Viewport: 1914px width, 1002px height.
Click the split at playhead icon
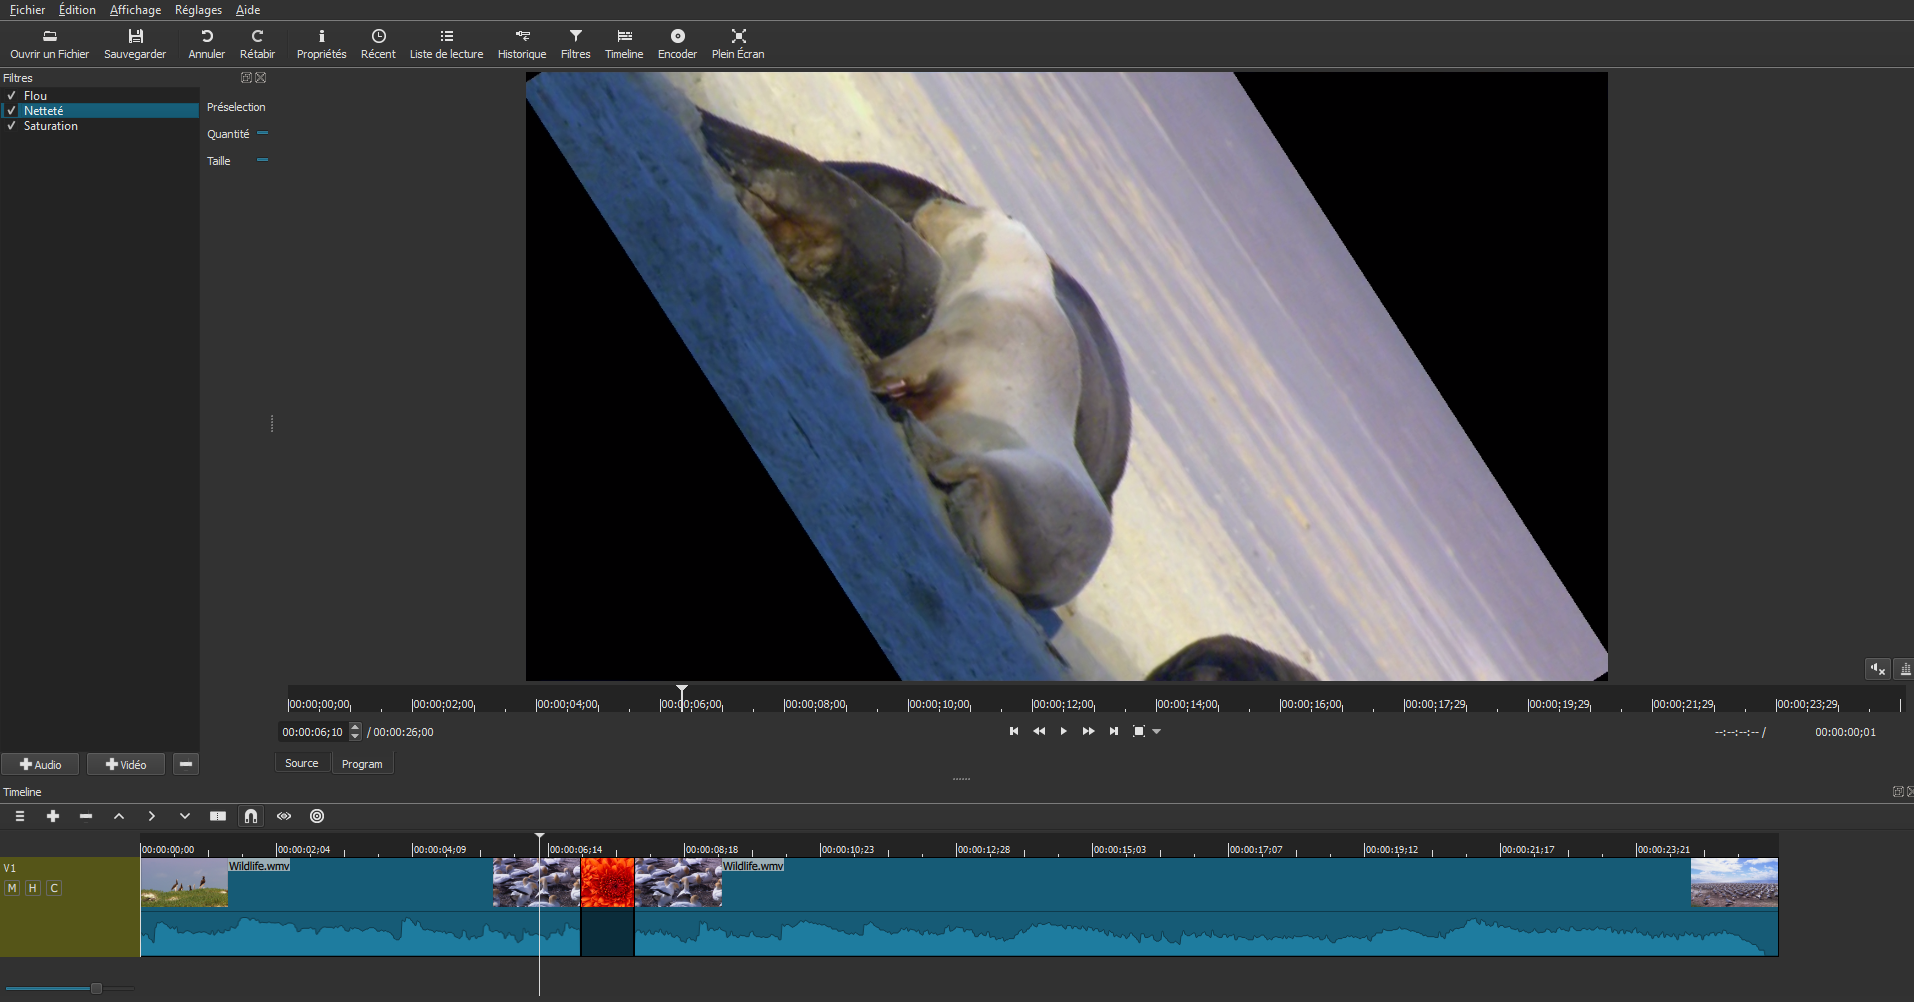tap(218, 816)
